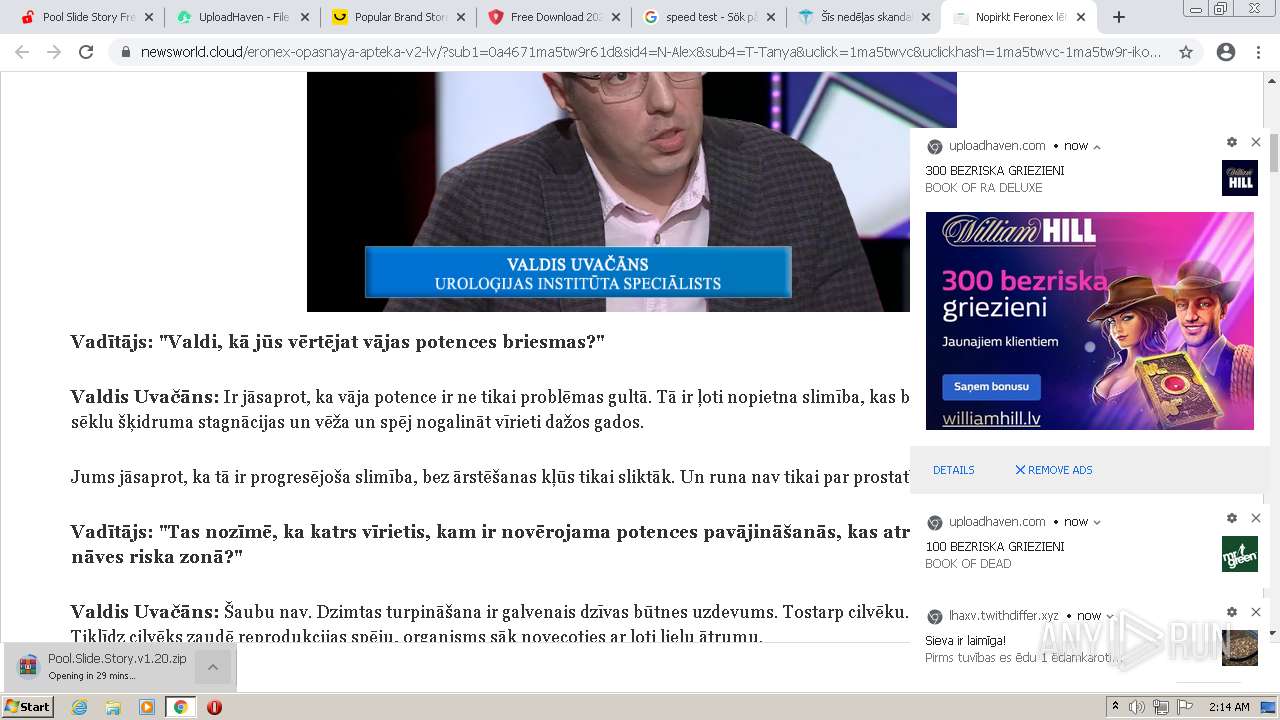The image size is (1280, 720).
Task: Launch Internet Explorer from the taskbar
Action: [80, 707]
